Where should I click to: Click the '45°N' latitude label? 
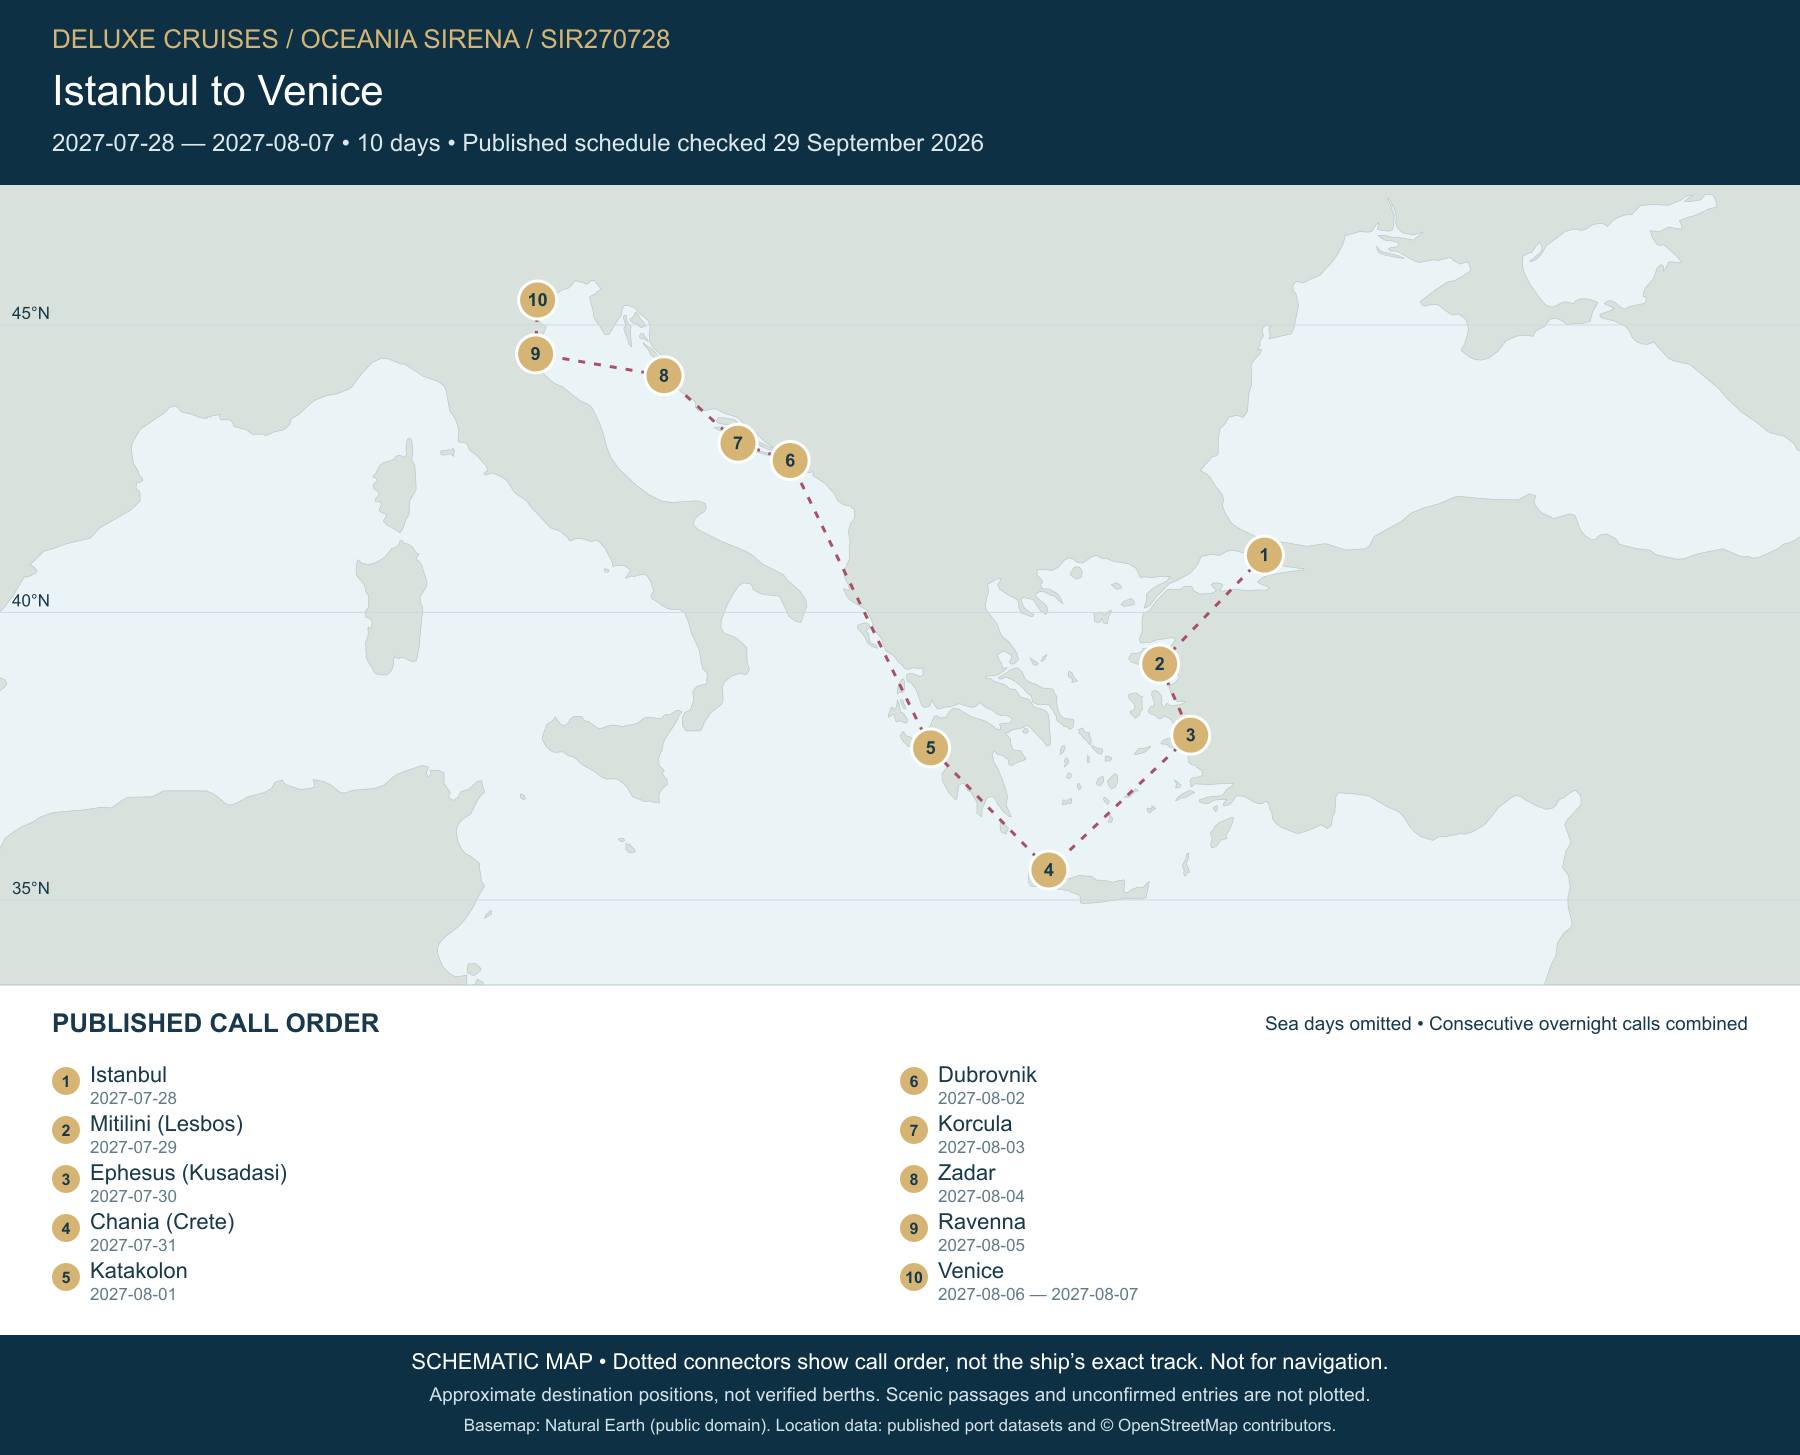tap(30, 313)
